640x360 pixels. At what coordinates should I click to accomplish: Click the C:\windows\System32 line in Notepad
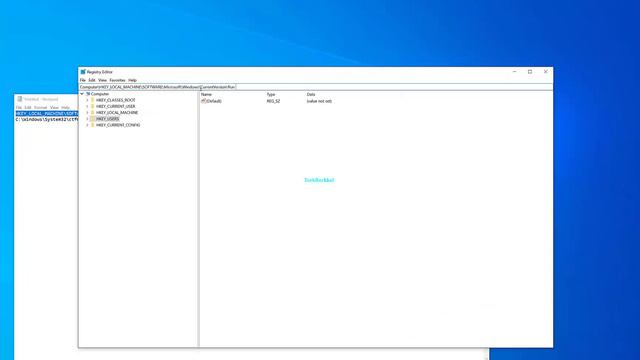coord(47,120)
